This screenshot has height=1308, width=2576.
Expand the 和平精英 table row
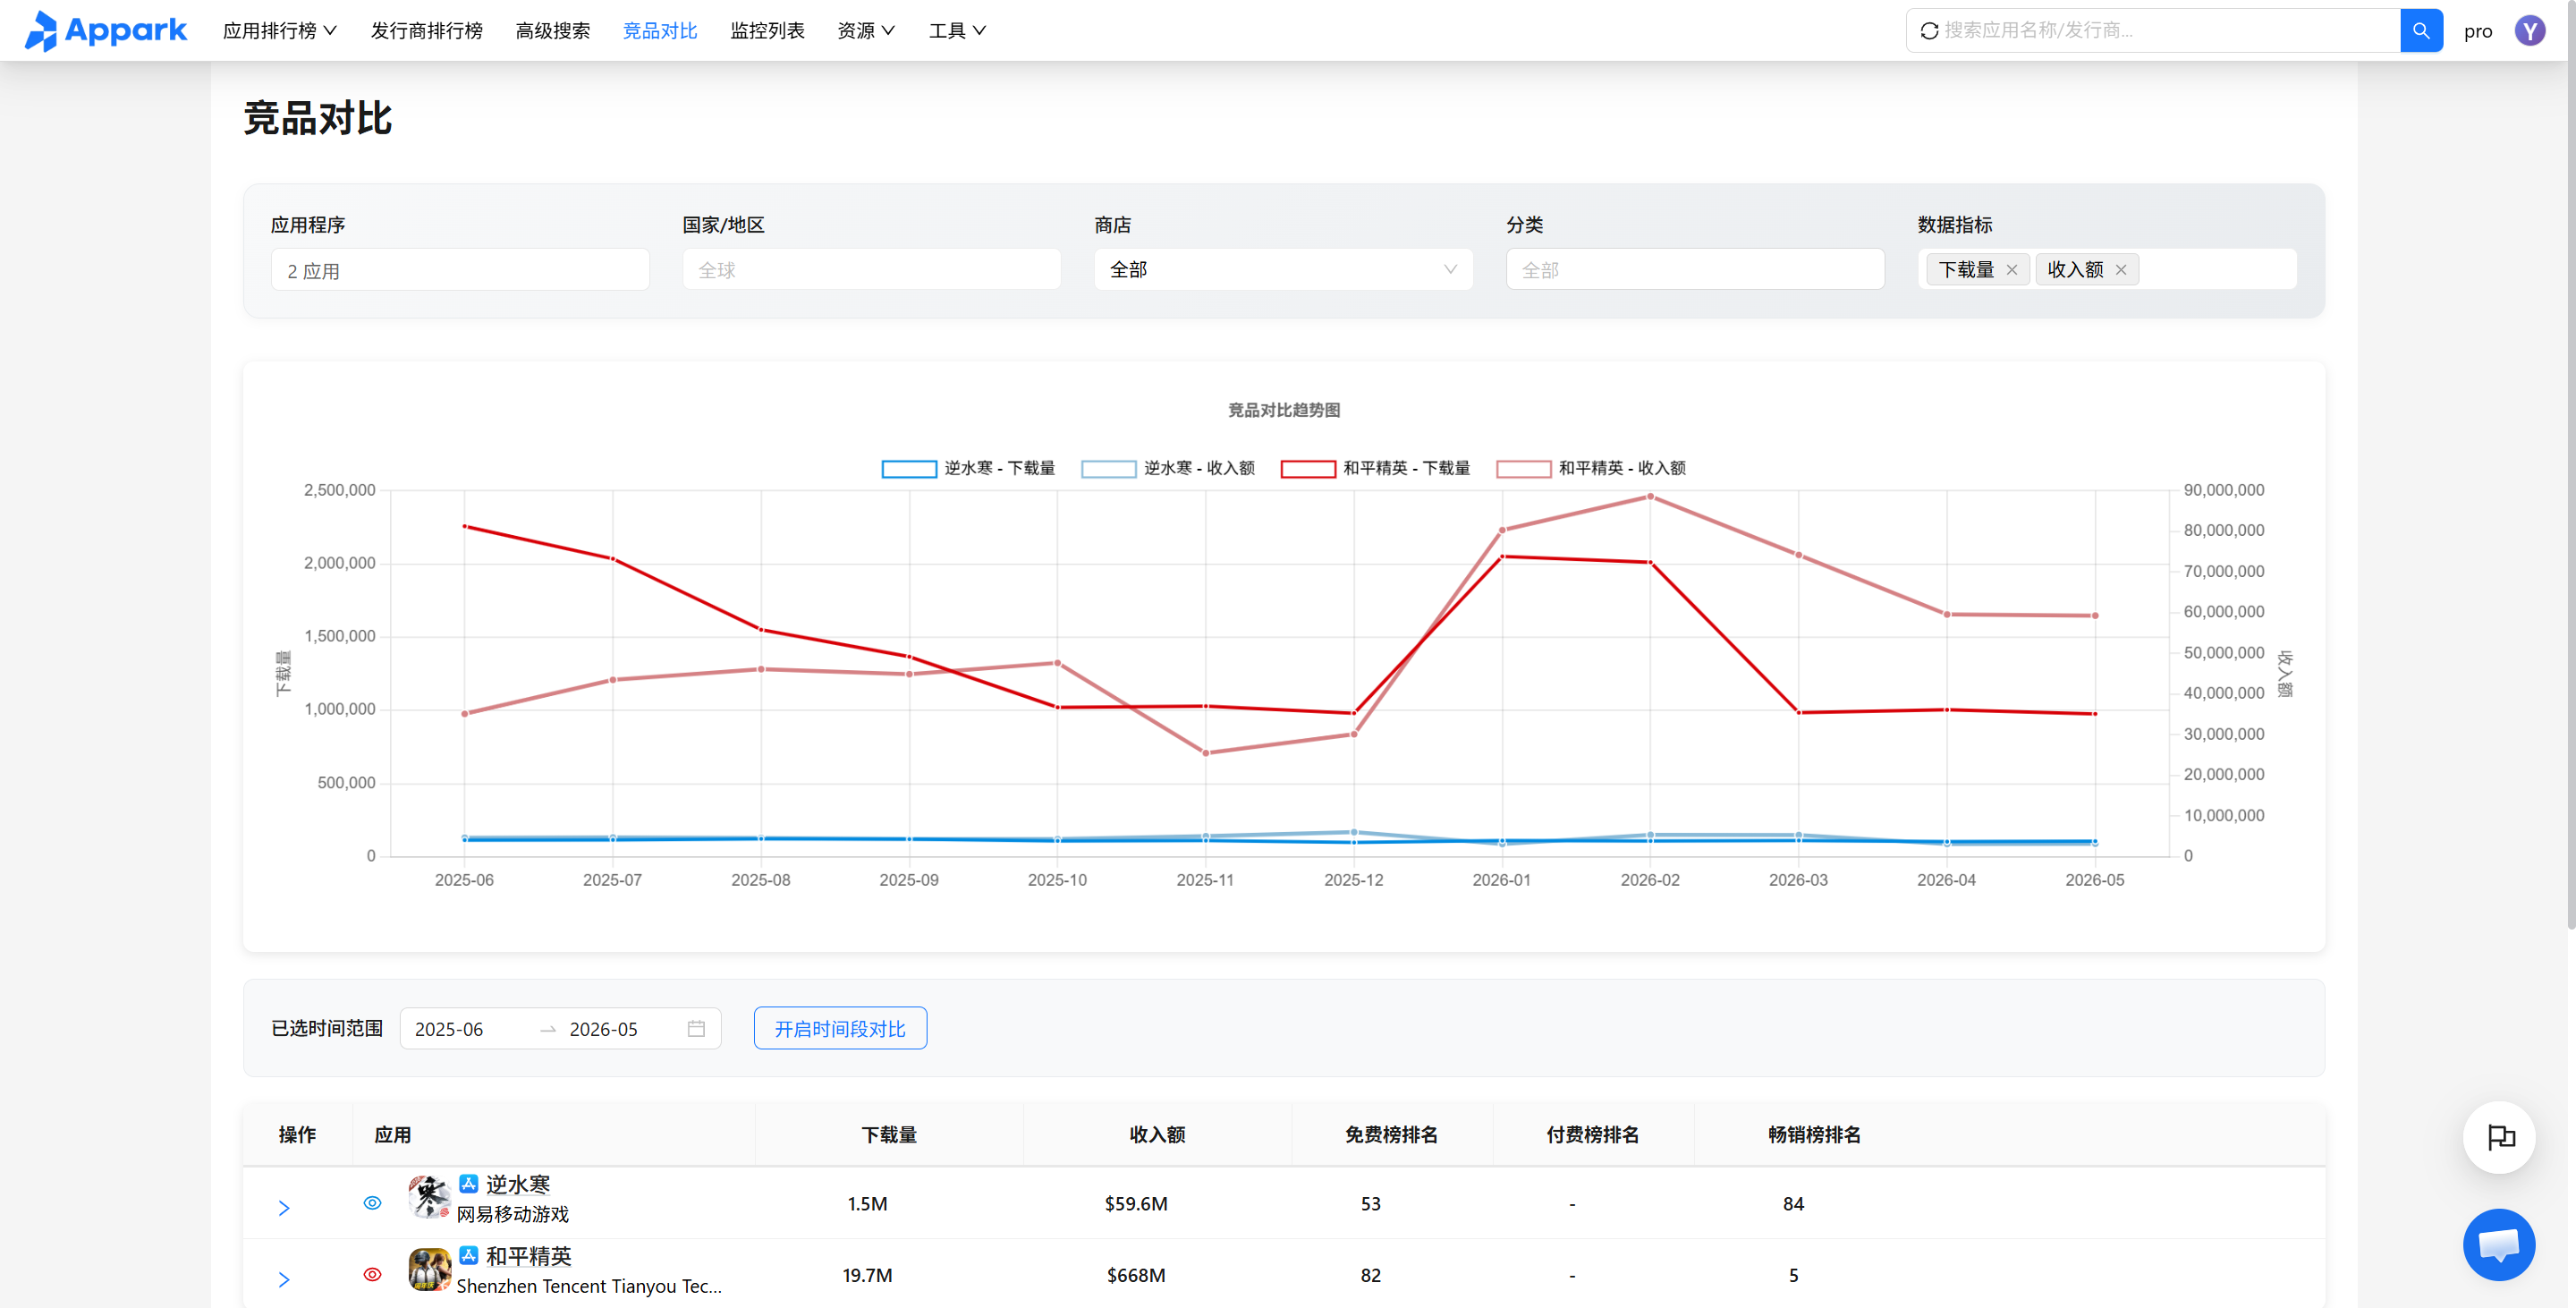(284, 1279)
